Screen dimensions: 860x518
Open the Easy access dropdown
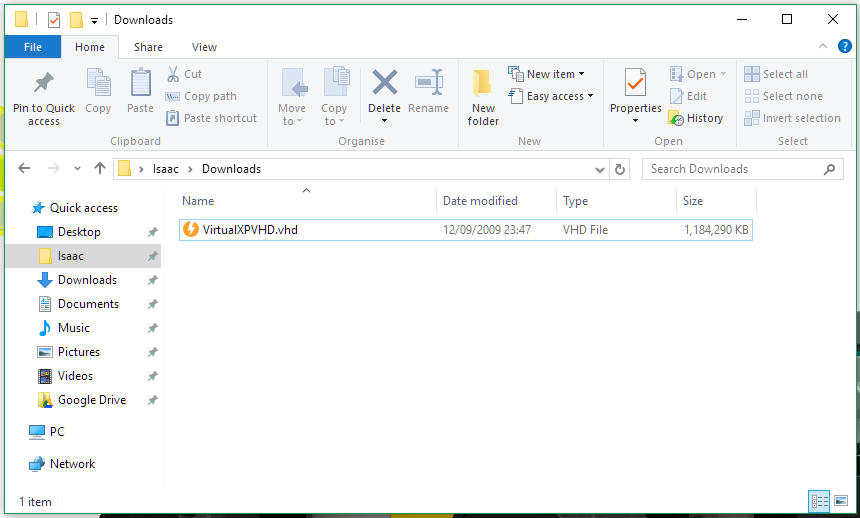[551, 96]
